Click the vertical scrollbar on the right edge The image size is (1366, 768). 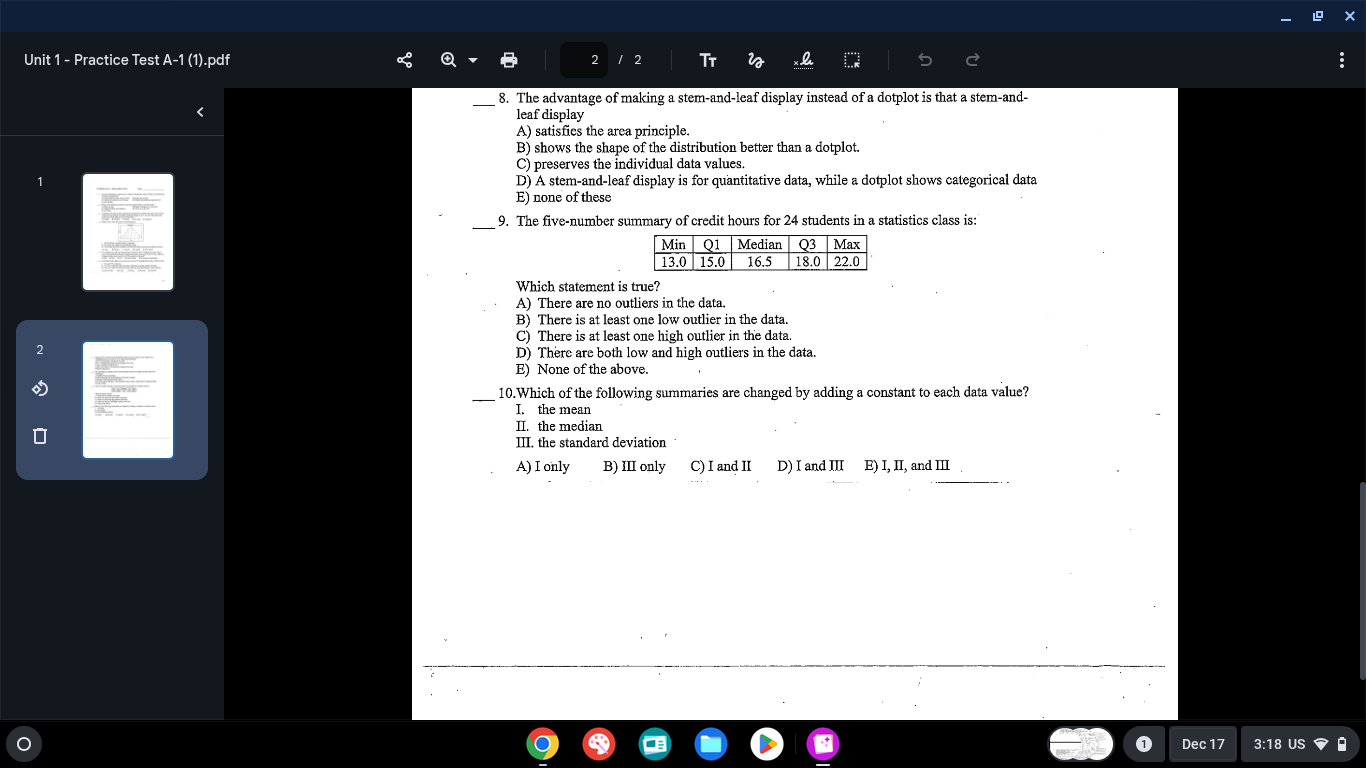1360,580
